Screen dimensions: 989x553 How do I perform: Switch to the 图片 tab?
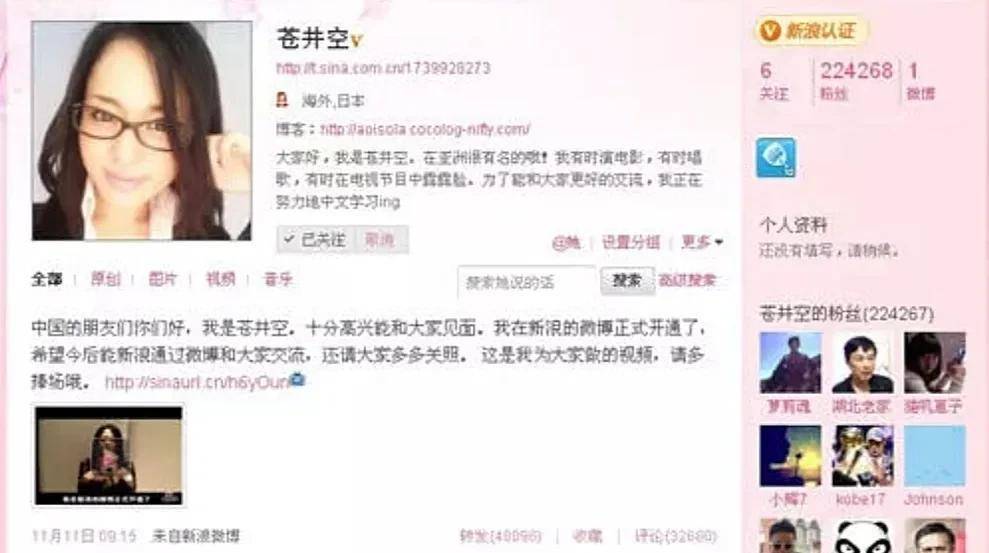pyautogui.click(x=163, y=279)
